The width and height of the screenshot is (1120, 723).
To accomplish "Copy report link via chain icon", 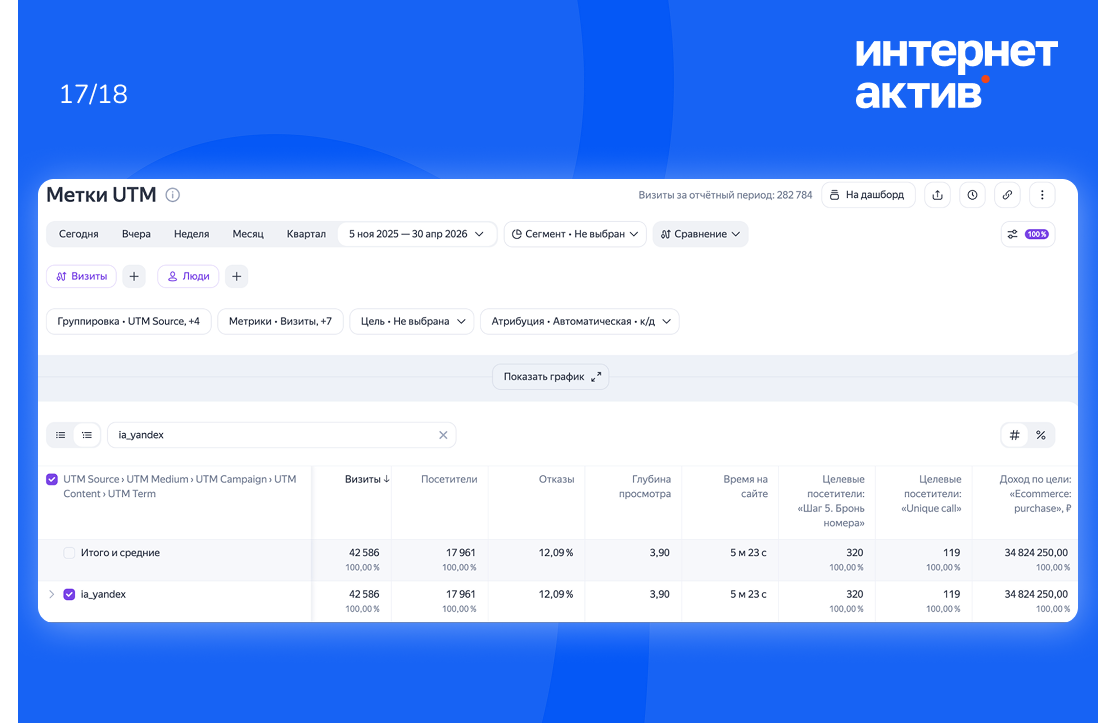I will pos(1007,195).
